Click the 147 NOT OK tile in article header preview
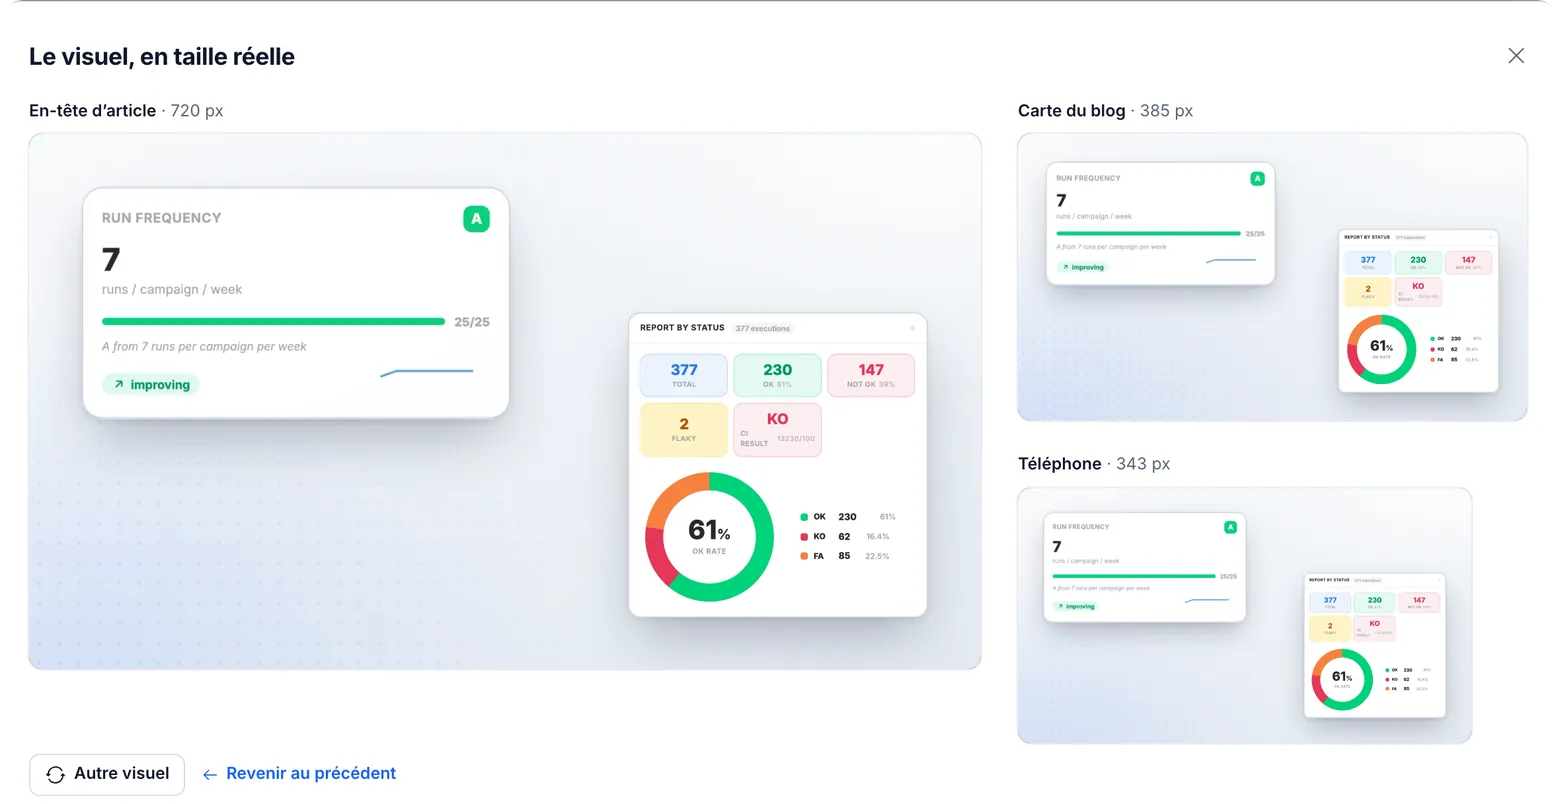This screenshot has width=1560, height=804. pyautogui.click(x=871, y=375)
